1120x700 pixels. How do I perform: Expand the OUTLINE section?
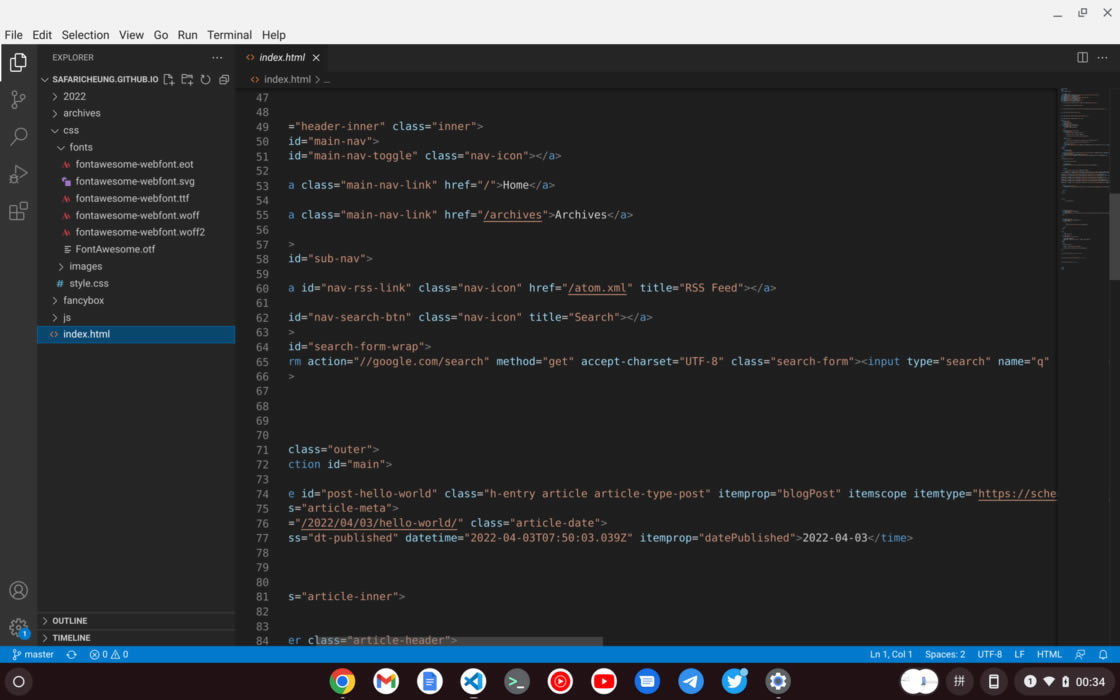[x=69, y=621]
